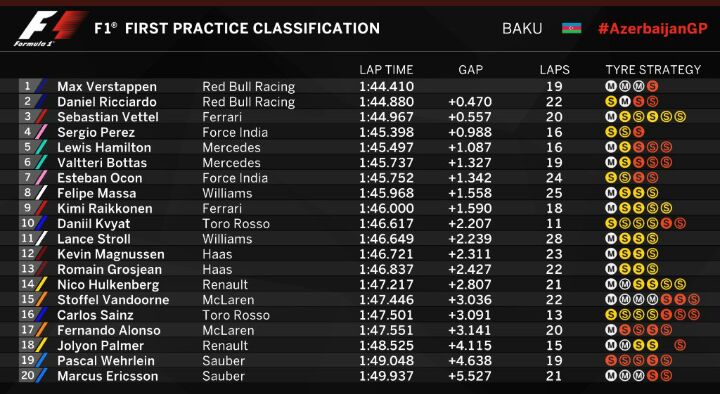Click the BAKU location label
The height and width of the screenshot is (394, 720).
tap(522, 28)
